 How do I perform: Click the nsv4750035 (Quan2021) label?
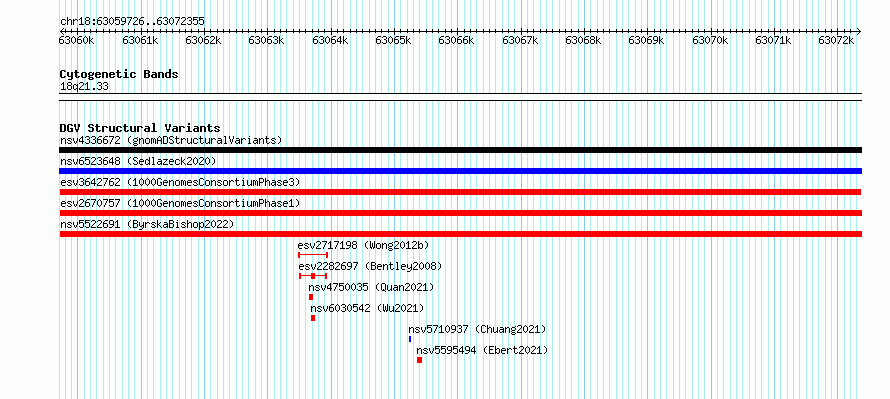coord(371,287)
